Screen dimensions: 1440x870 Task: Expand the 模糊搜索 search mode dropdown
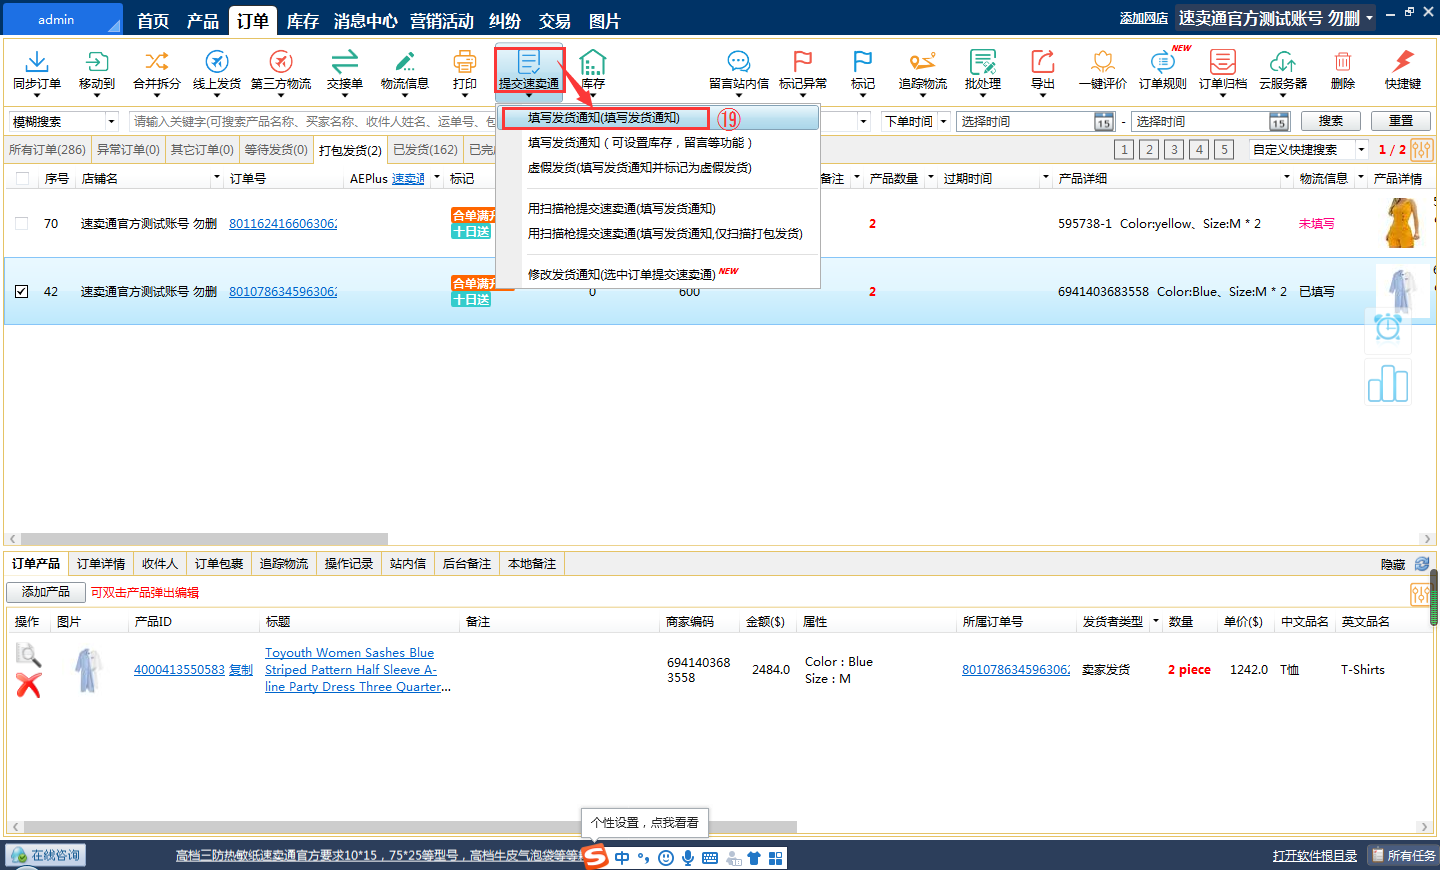[111, 121]
